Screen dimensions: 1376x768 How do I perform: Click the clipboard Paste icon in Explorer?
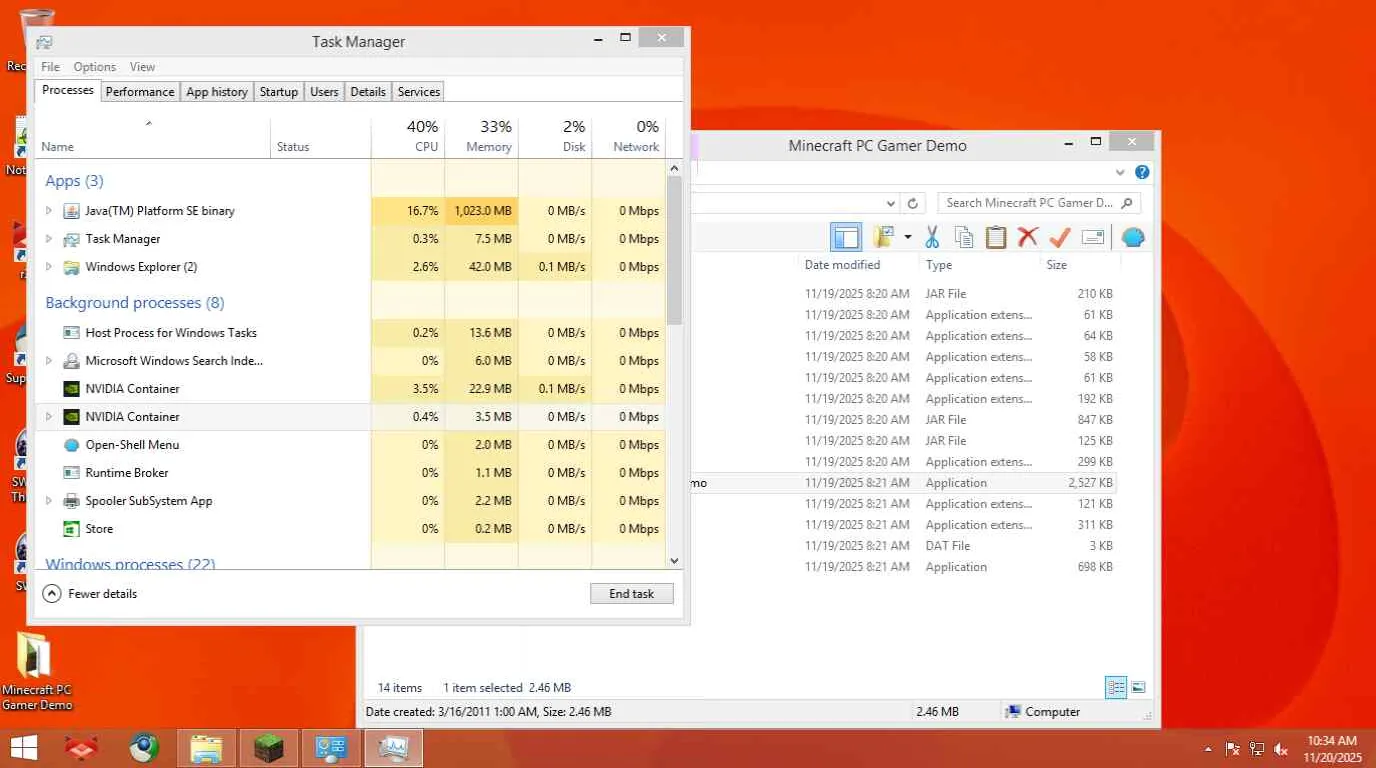pos(996,237)
